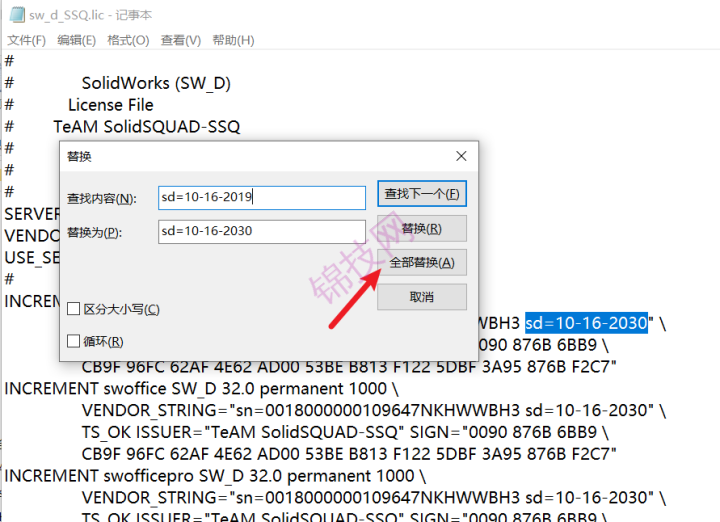Screen dimensions: 720x522
Task: Click the Notepad app icon in title bar
Action: [x=17, y=15]
